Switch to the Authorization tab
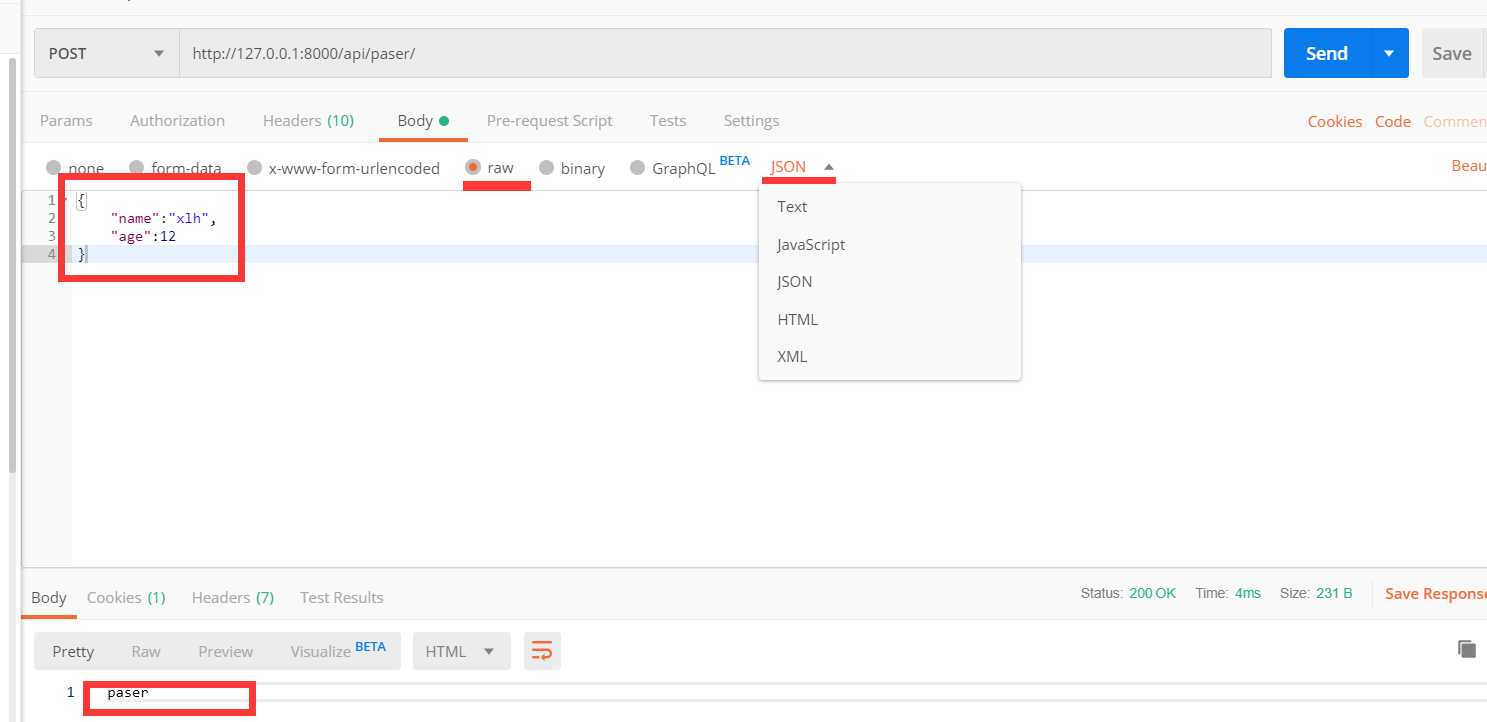Viewport: 1487px width, 722px height. tap(177, 120)
